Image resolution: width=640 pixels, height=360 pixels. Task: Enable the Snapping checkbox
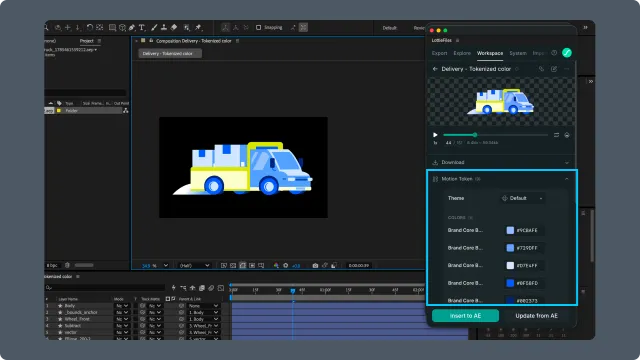pos(258,27)
